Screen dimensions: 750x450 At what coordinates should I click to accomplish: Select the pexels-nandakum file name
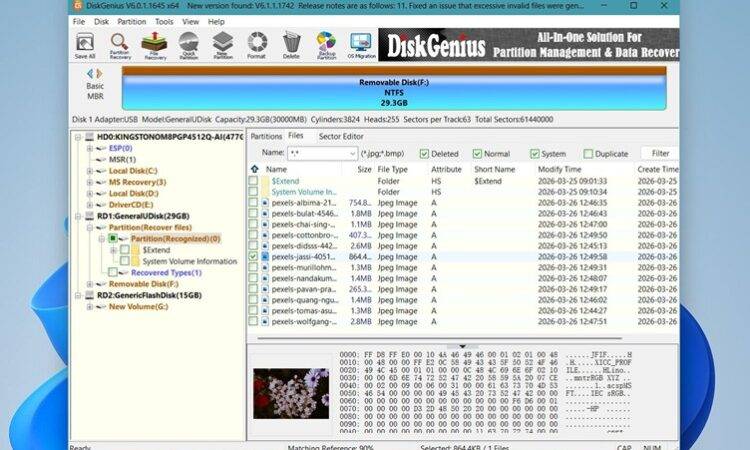[x=303, y=278]
